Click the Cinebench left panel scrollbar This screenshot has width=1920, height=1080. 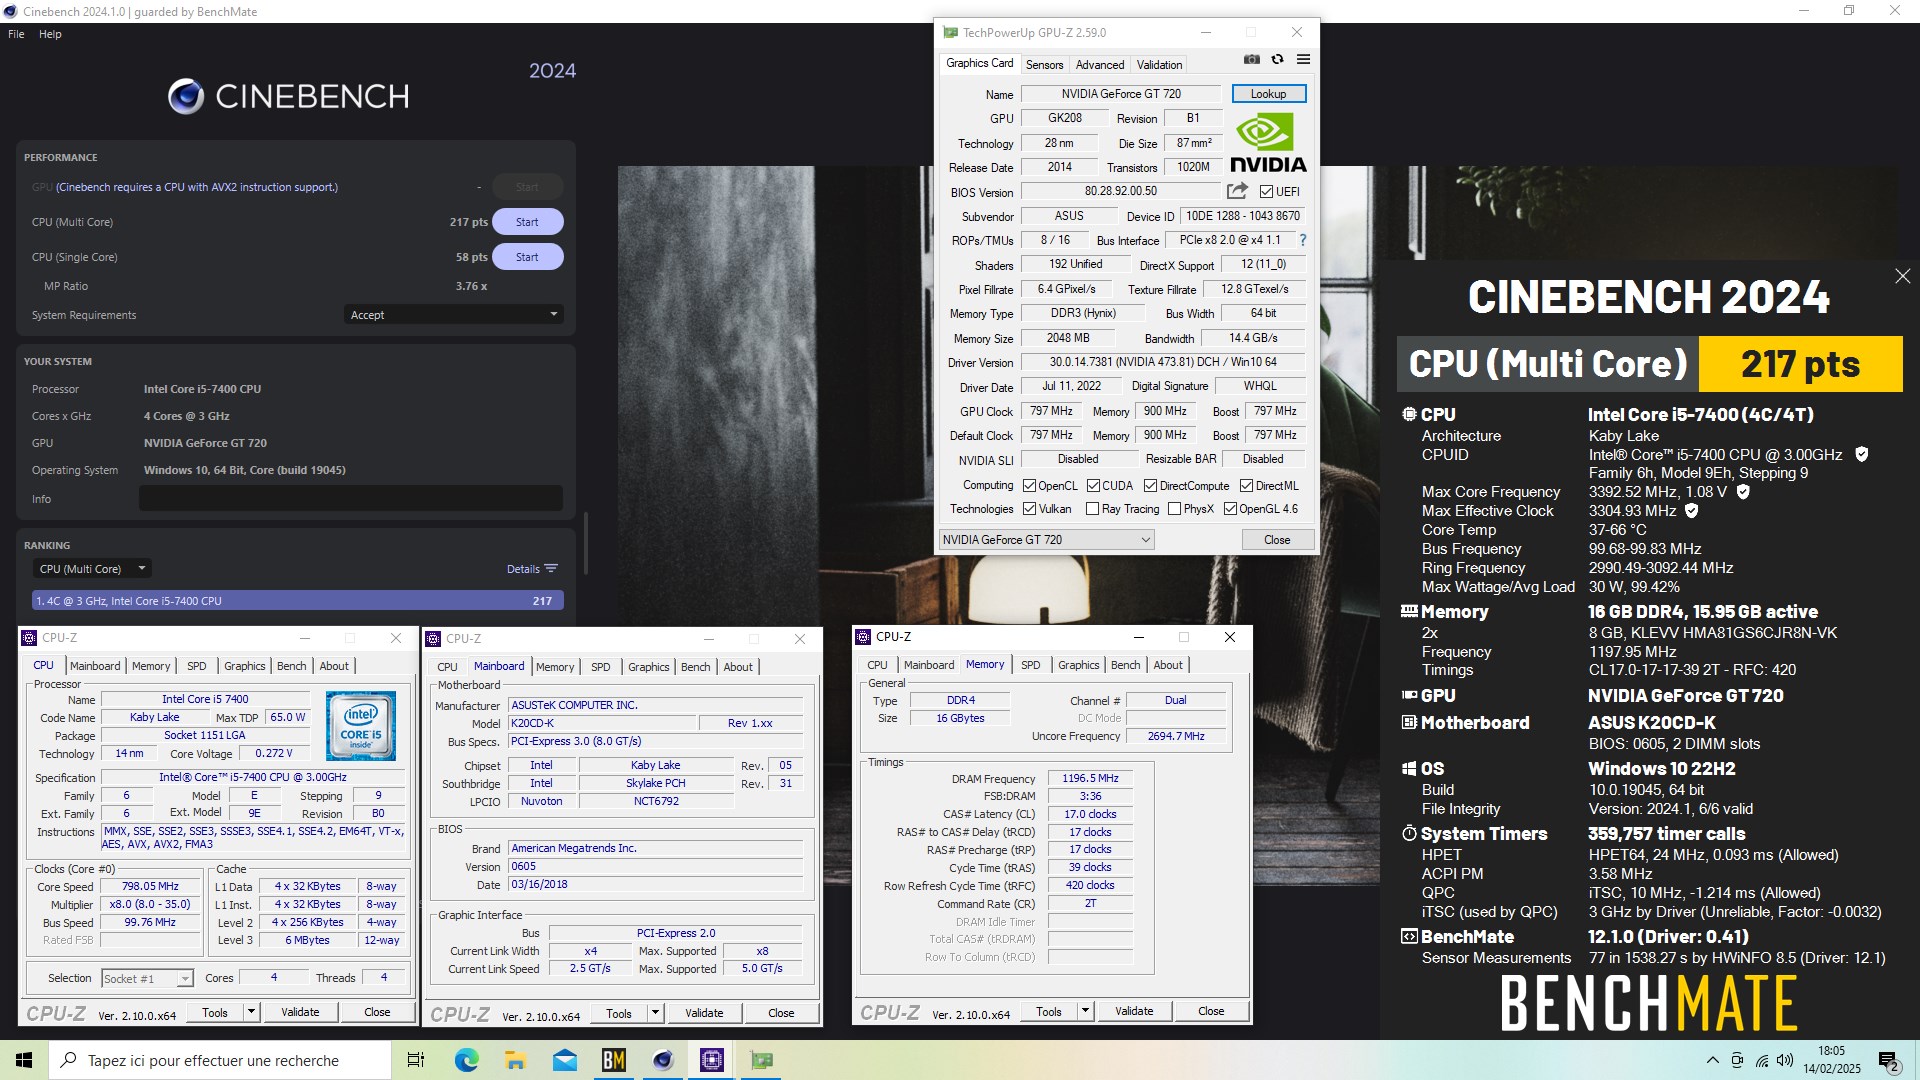tap(585, 543)
